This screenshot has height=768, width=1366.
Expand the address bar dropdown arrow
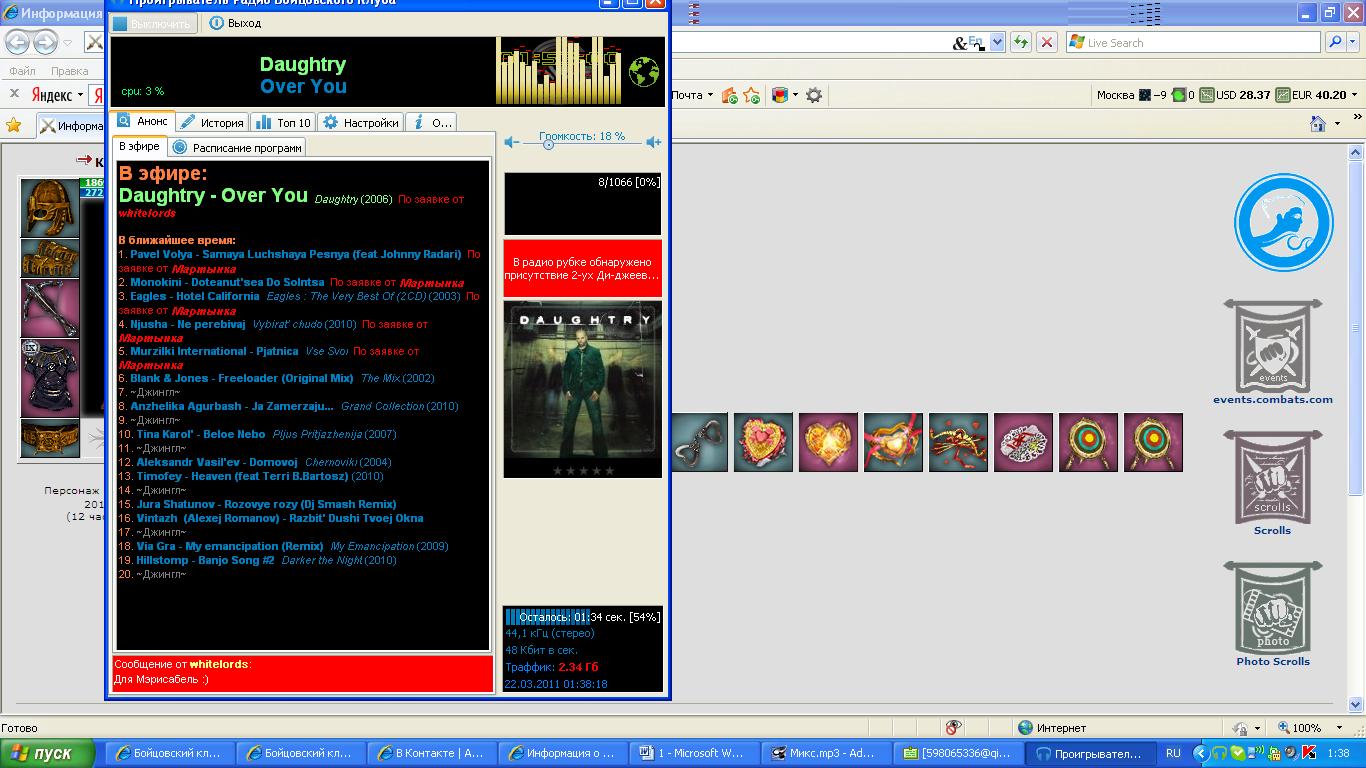[x=997, y=42]
